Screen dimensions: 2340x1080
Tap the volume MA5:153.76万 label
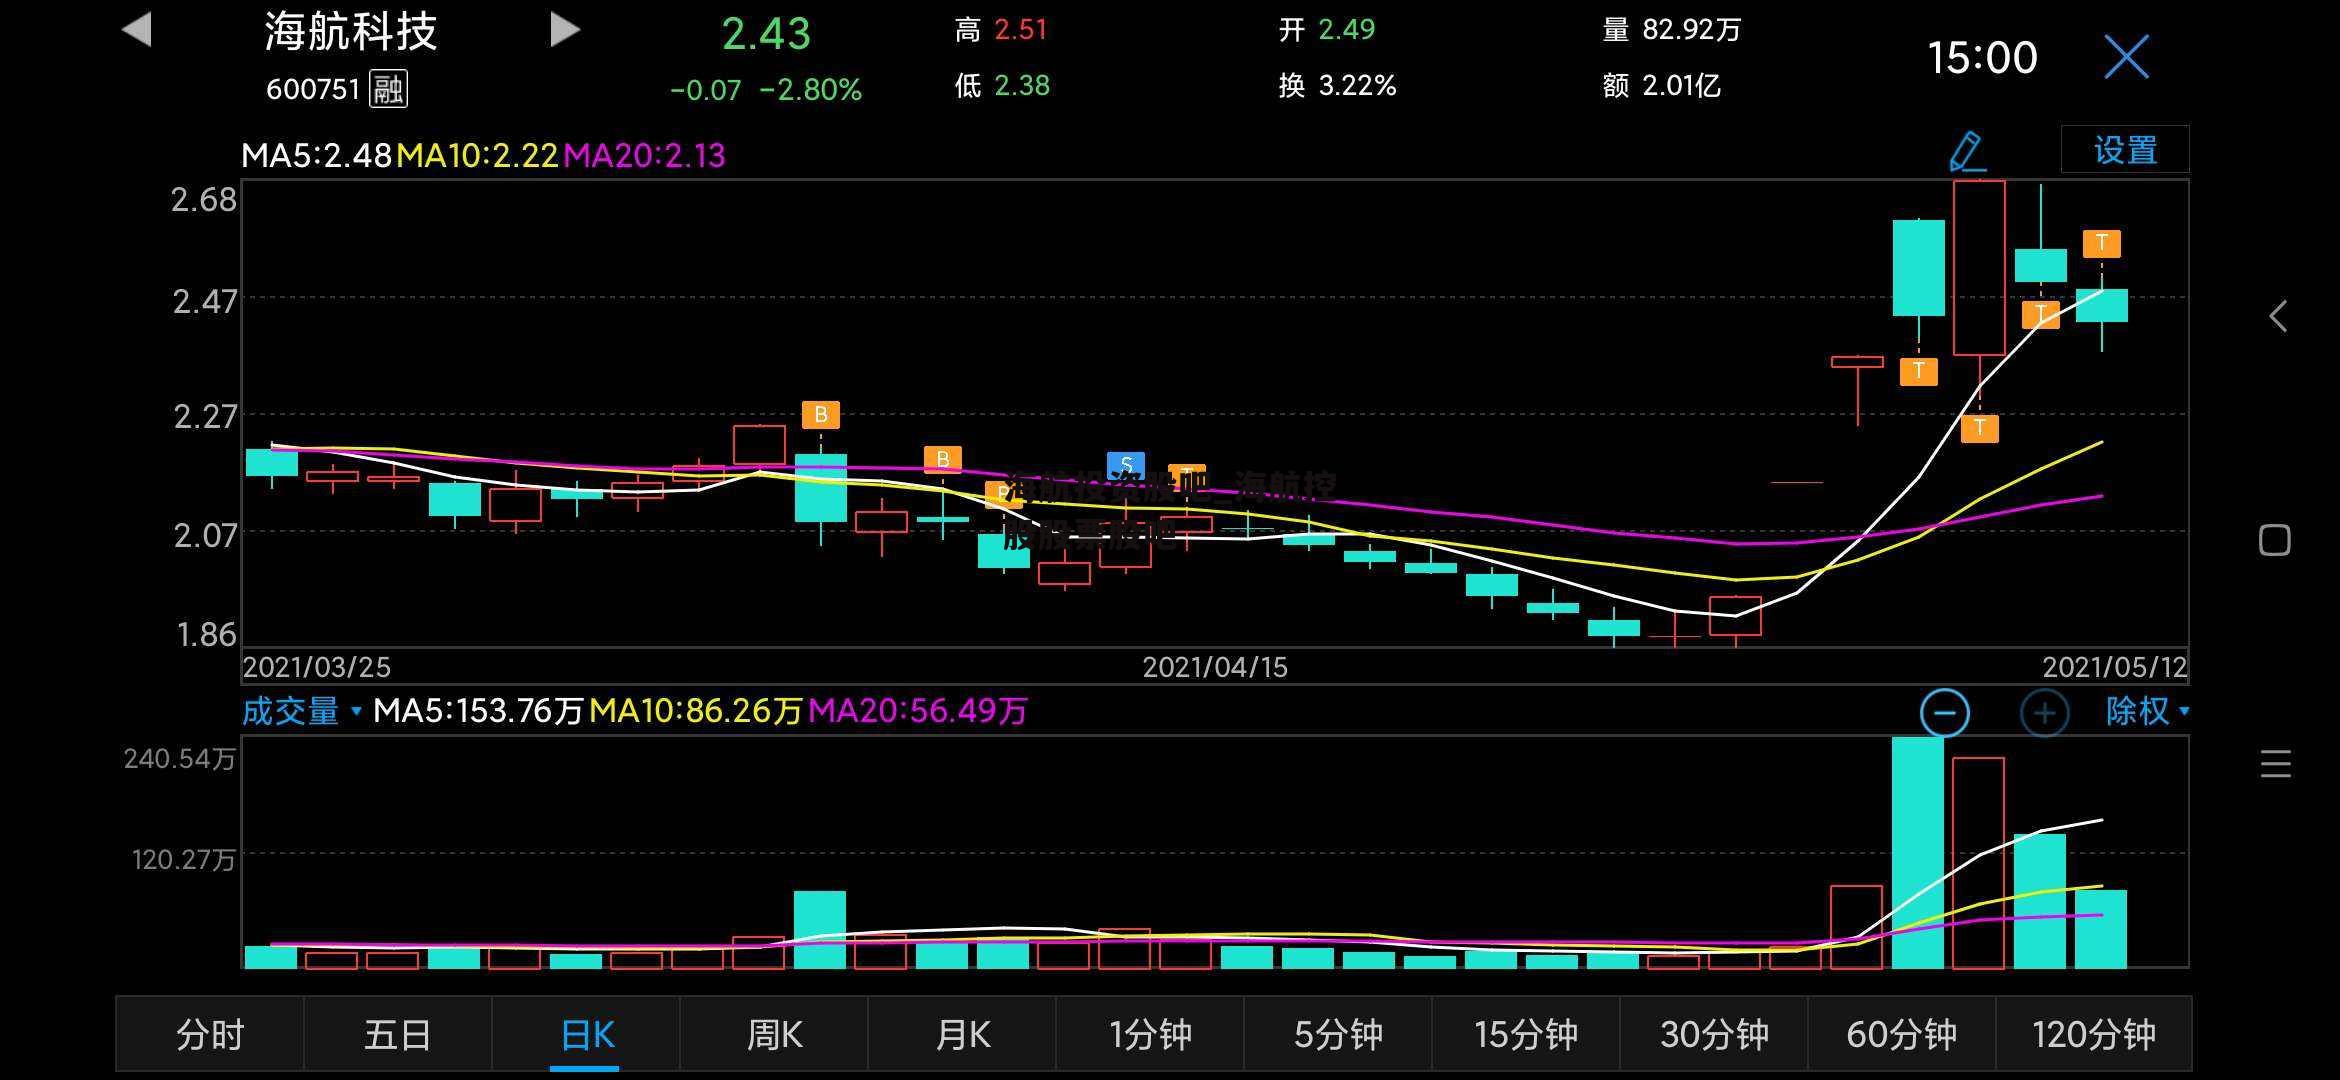[x=478, y=711]
